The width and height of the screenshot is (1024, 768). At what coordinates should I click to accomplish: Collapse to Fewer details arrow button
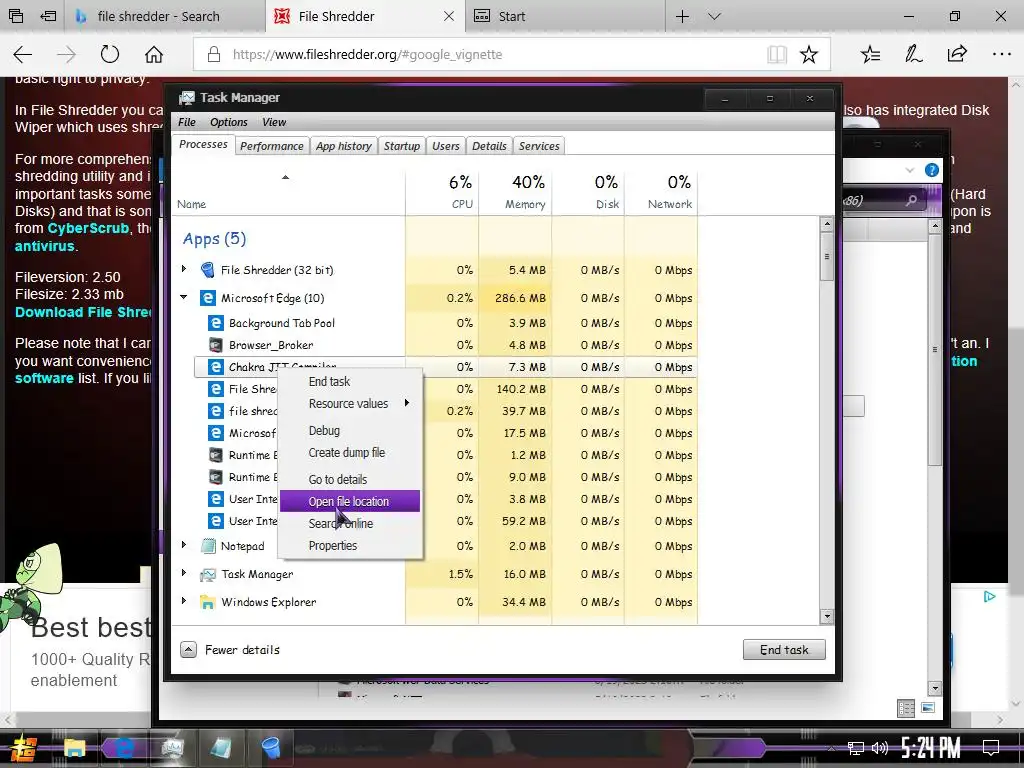pos(188,649)
